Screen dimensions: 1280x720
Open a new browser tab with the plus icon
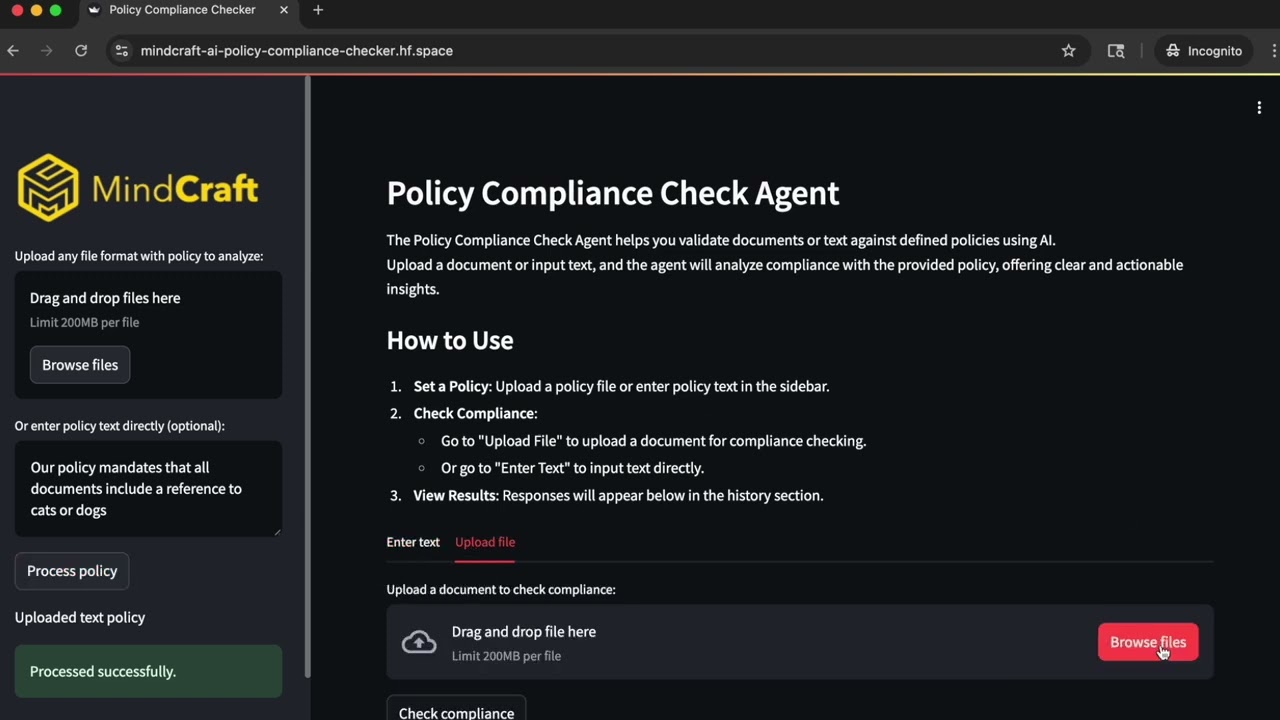[x=318, y=10]
